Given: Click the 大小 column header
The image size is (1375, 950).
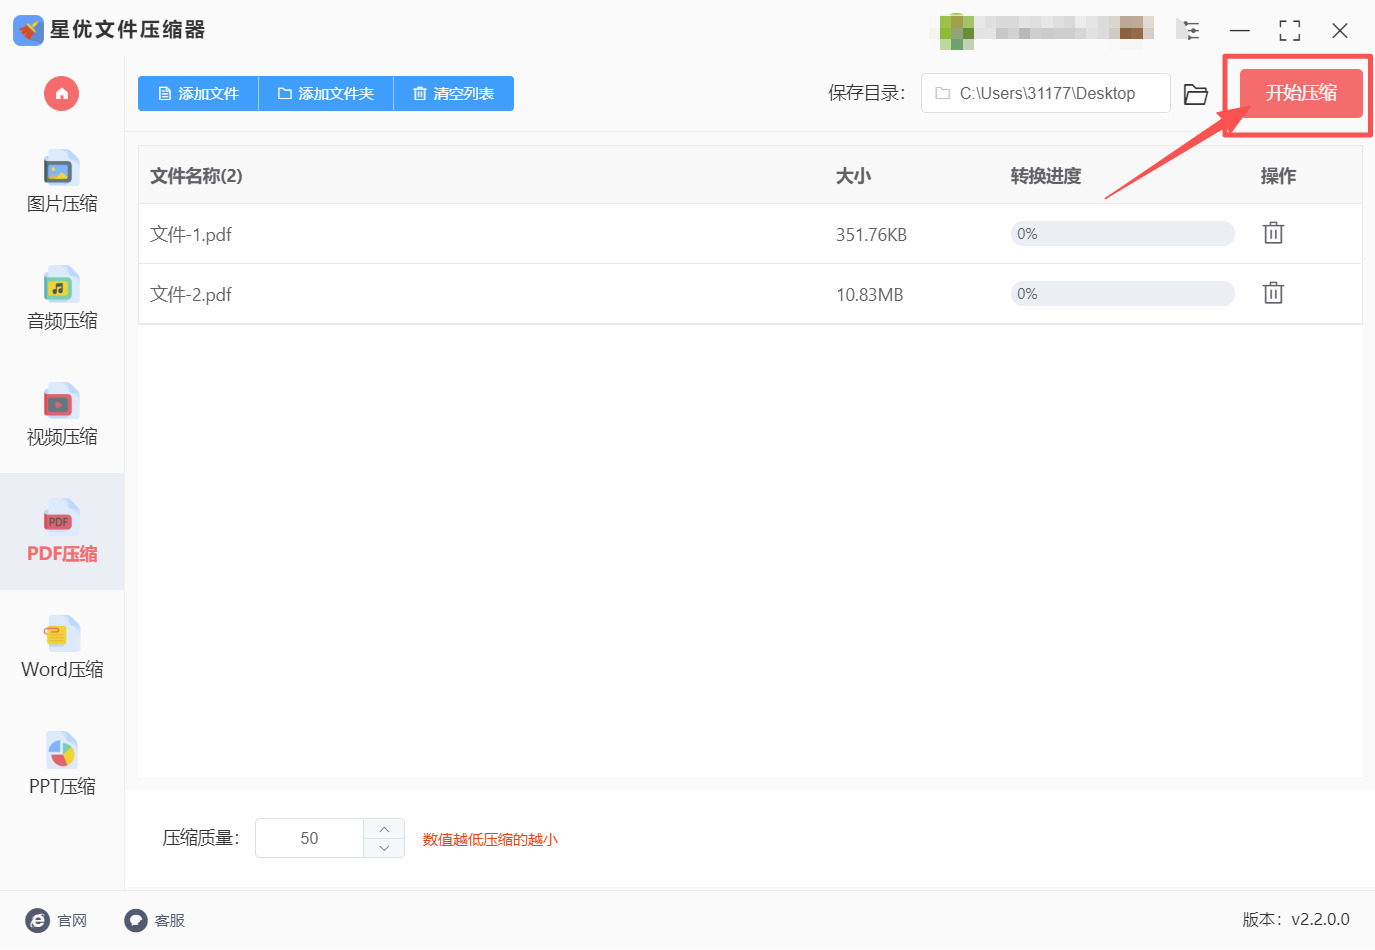Looking at the screenshot, I should [x=853, y=176].
